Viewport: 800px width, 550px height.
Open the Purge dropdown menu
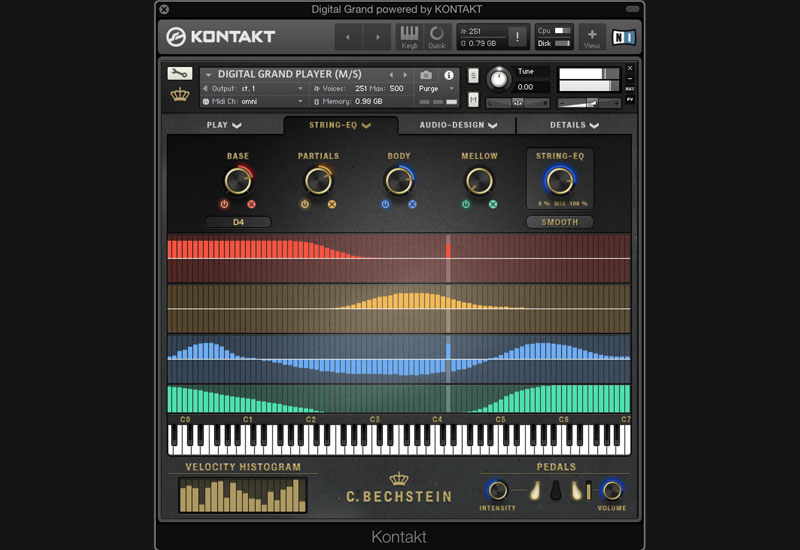(x=436, y=88)
